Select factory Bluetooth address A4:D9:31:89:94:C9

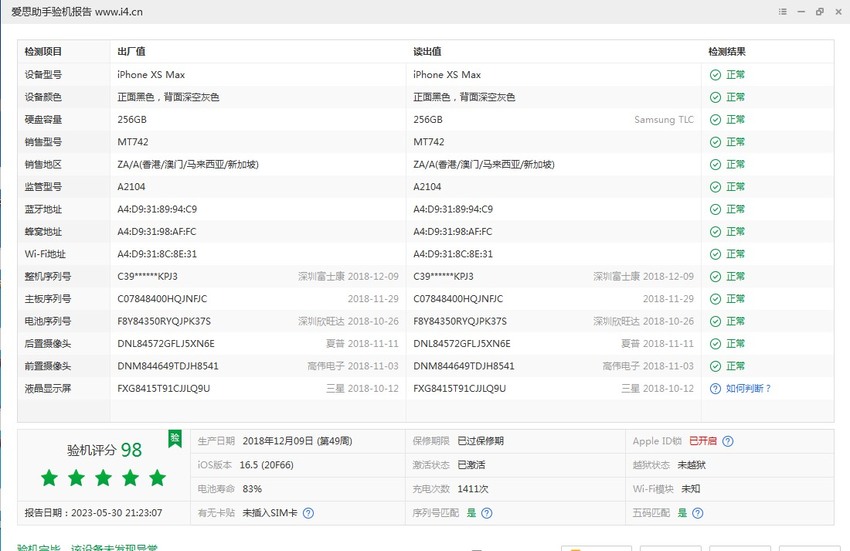[x=157, y=209]
